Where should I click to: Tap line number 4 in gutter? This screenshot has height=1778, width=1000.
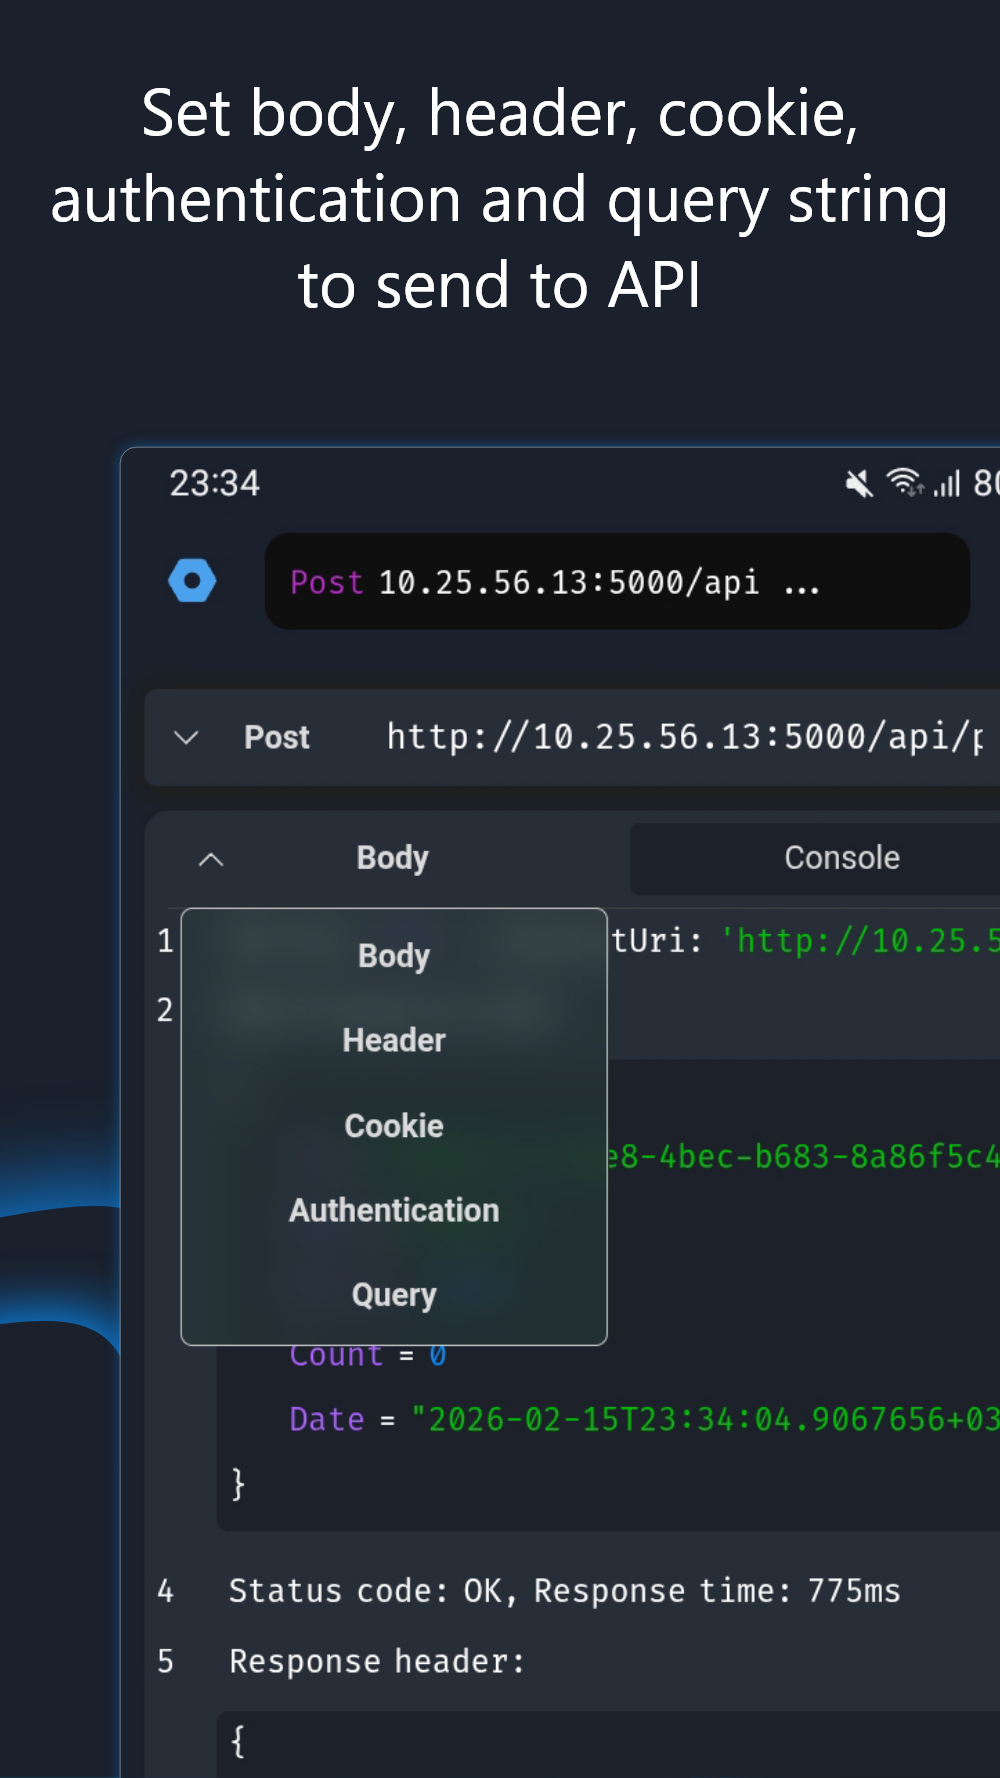[x=165, y=1591]
